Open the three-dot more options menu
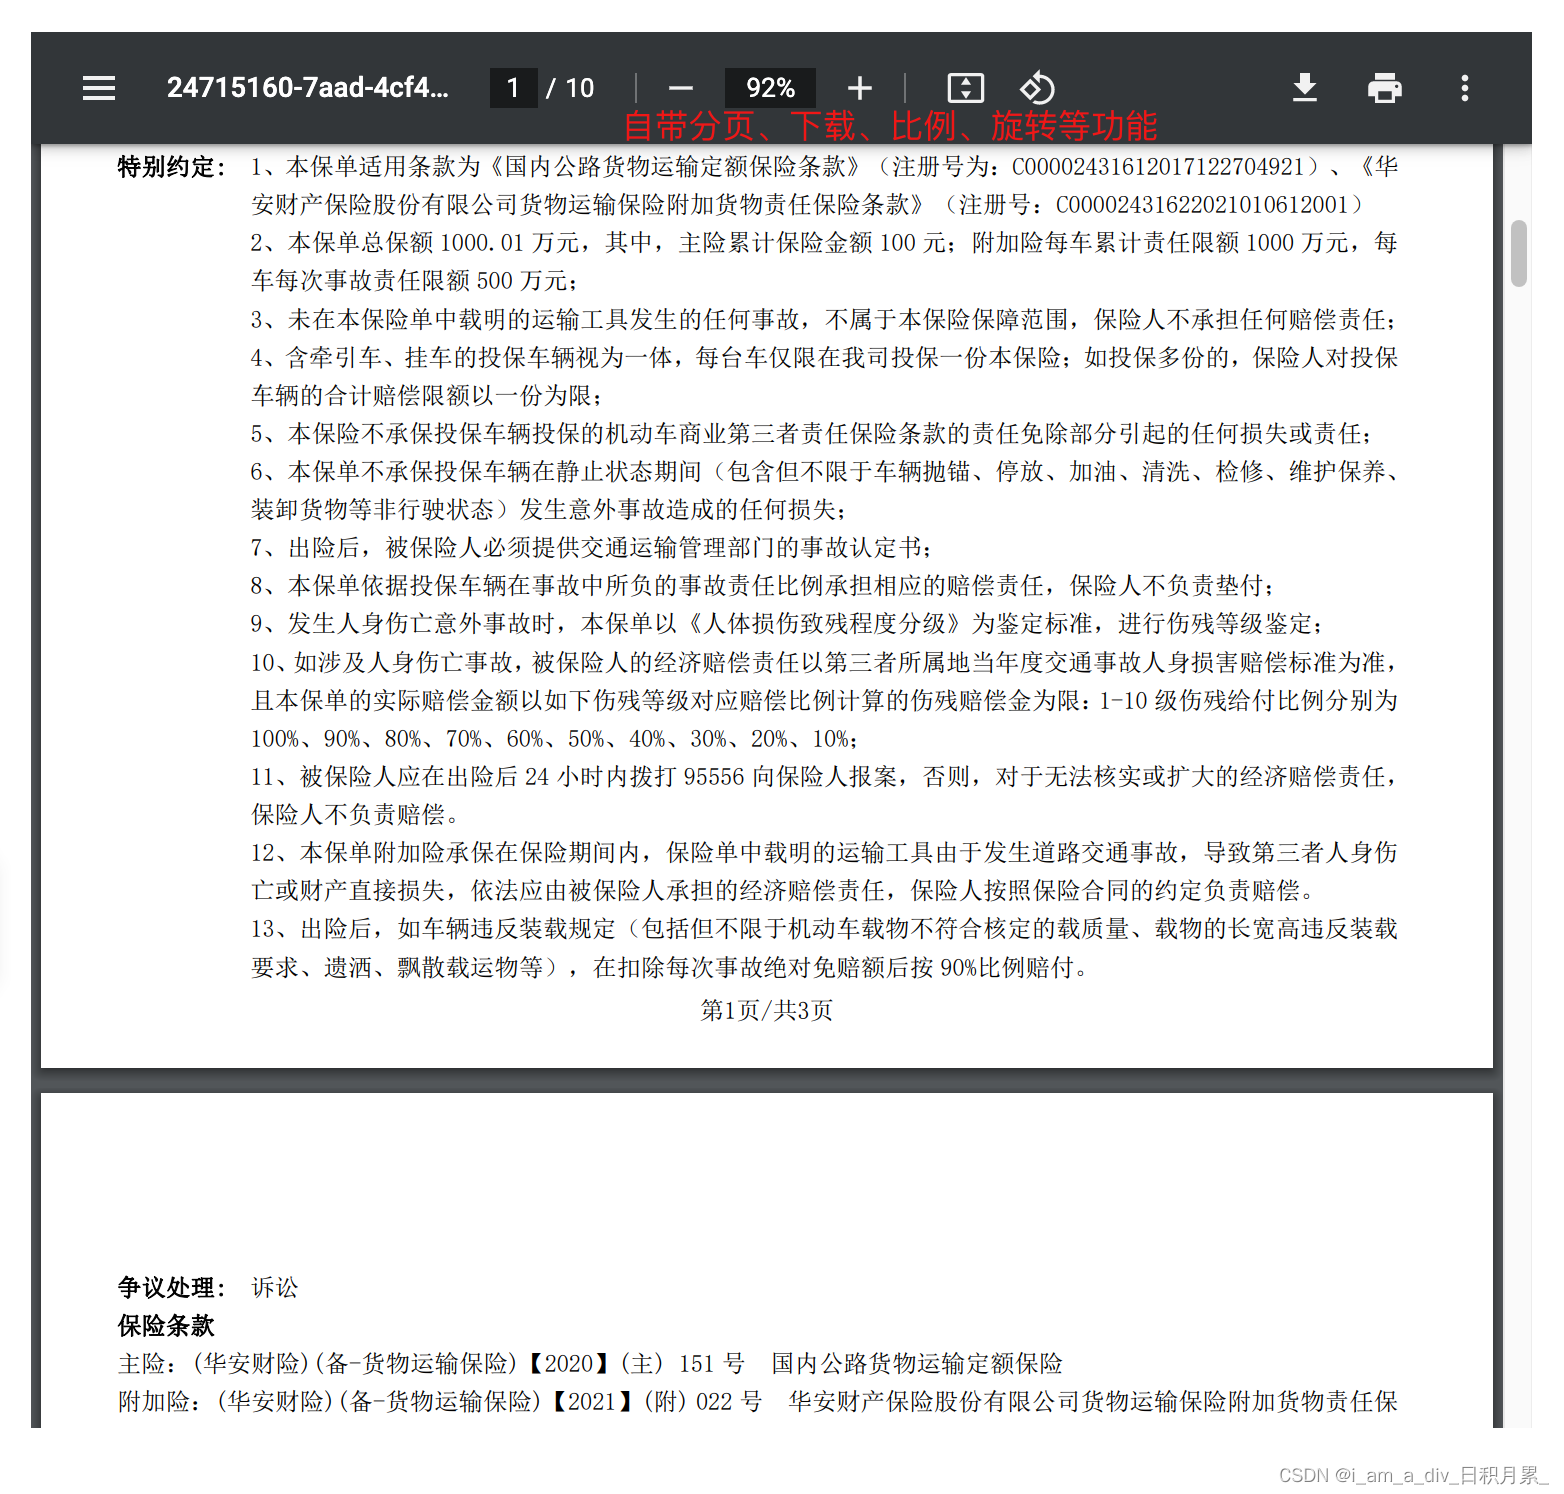The height and width of the screenshot is (1494, 1564). pos(1463,88)
